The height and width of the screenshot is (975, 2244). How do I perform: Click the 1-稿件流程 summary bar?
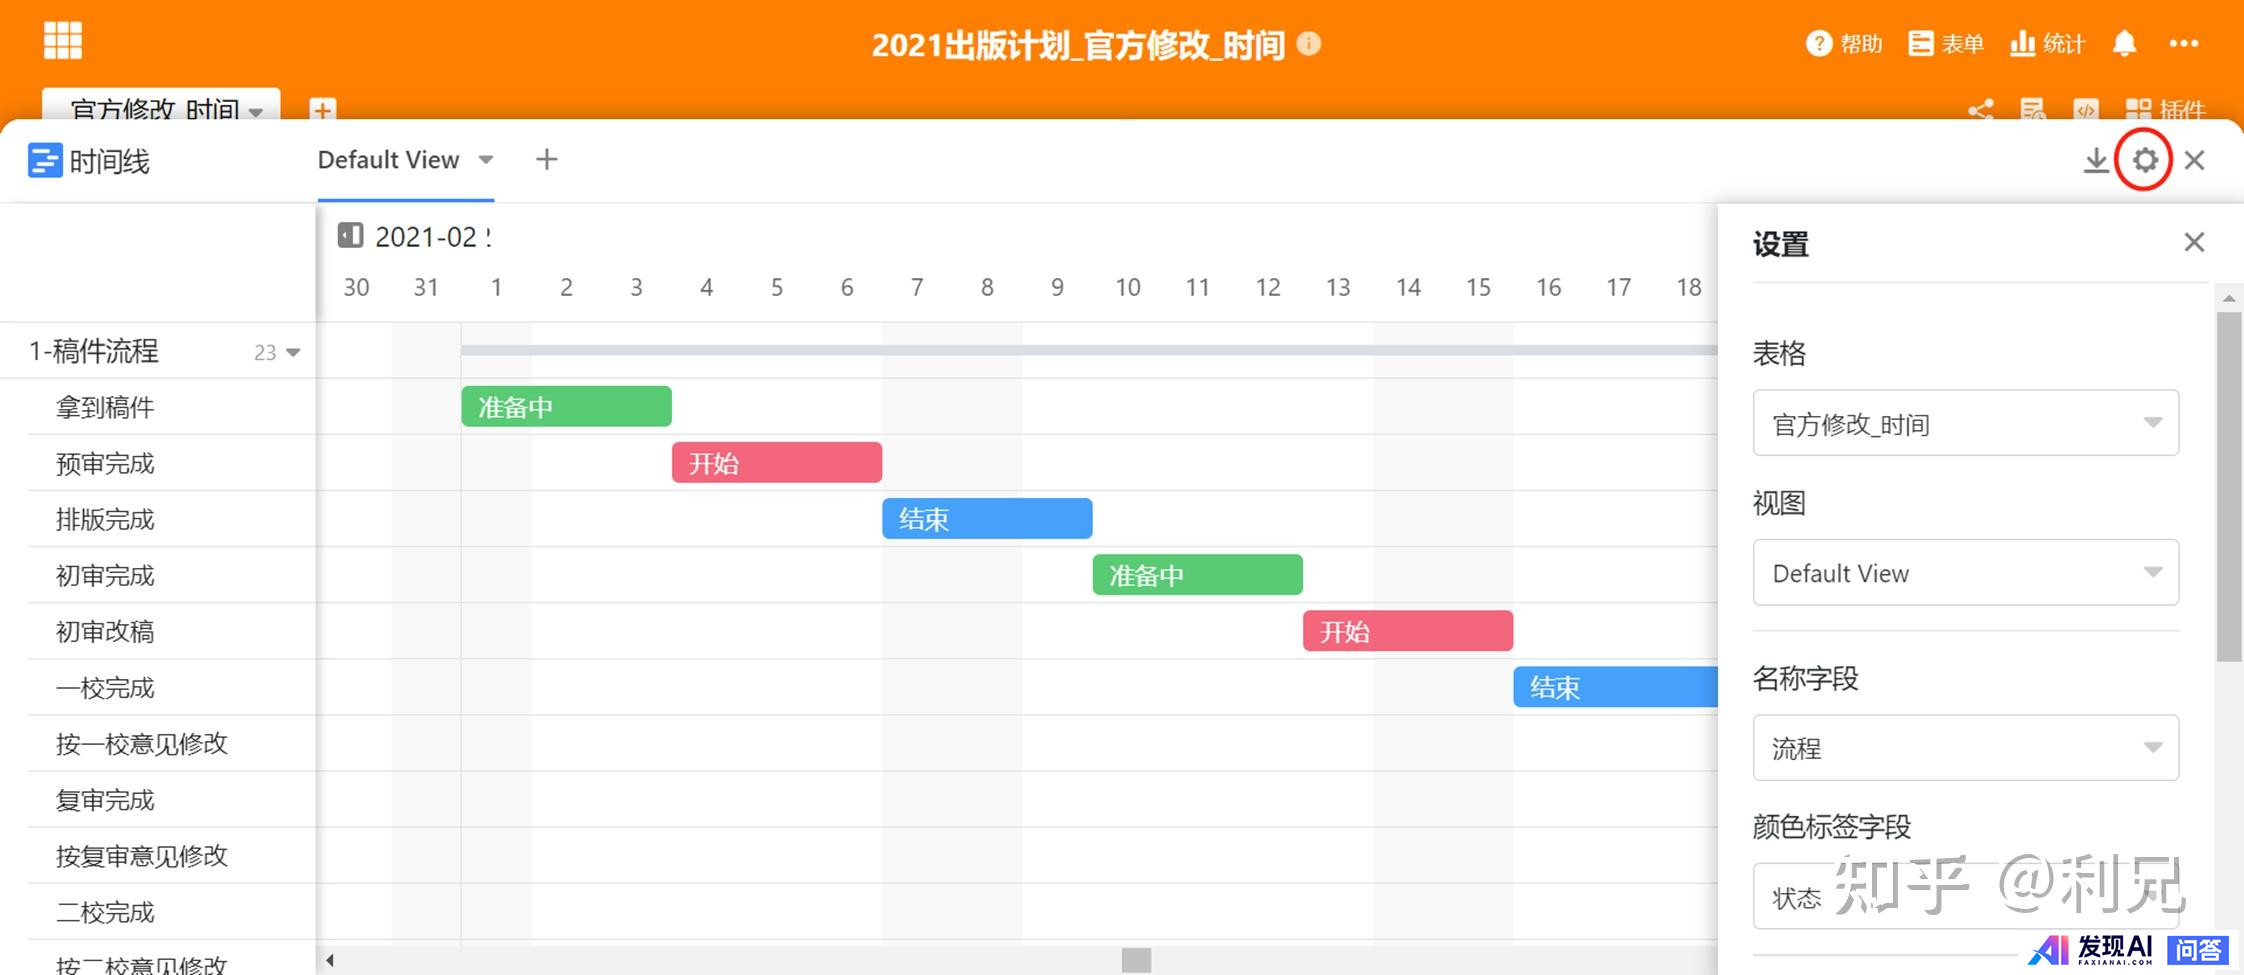1089,350
